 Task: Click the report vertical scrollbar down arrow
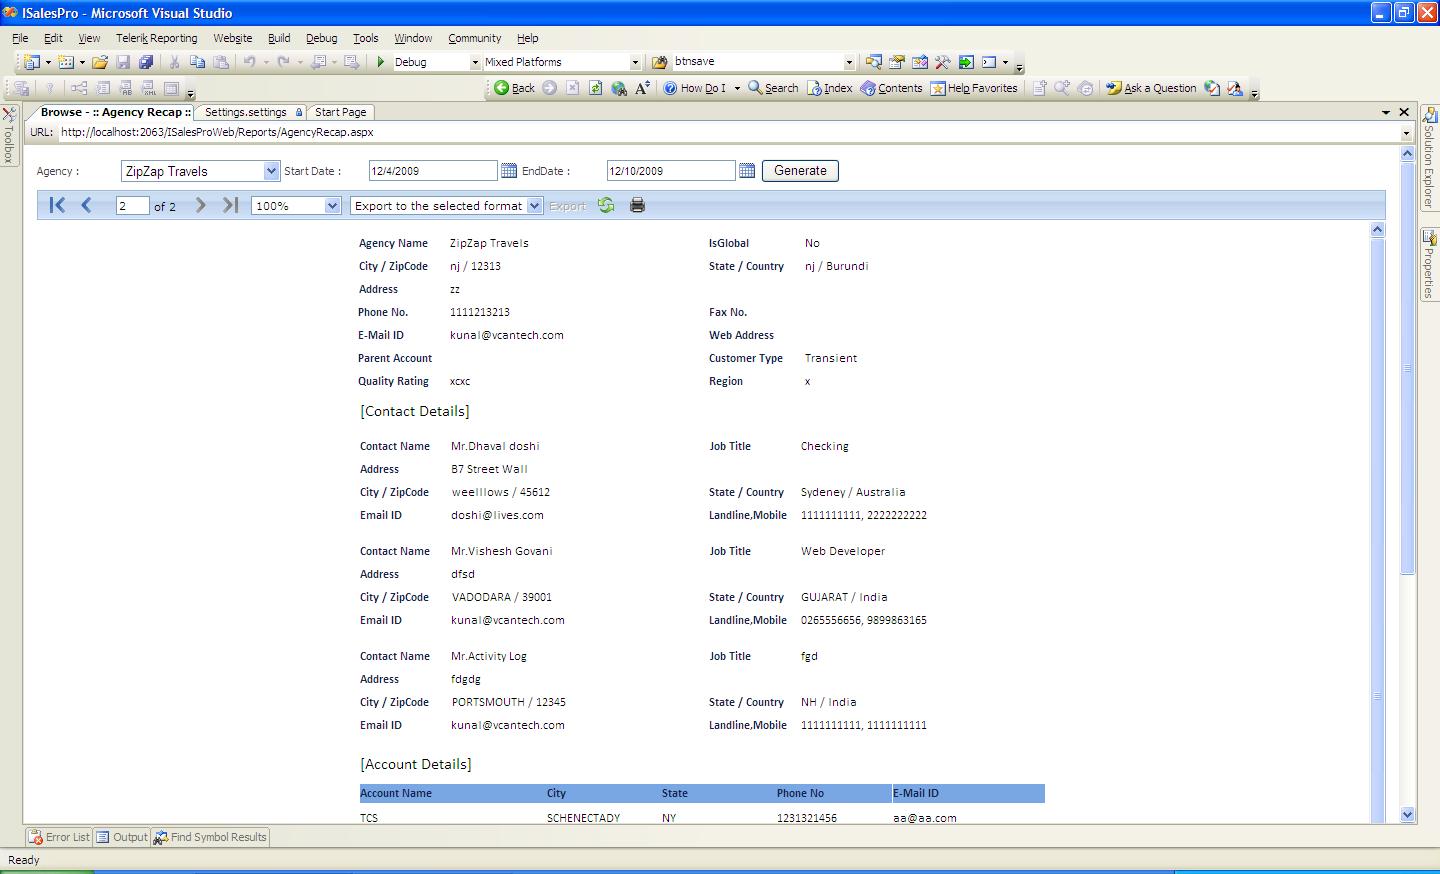click(1407, 815)
